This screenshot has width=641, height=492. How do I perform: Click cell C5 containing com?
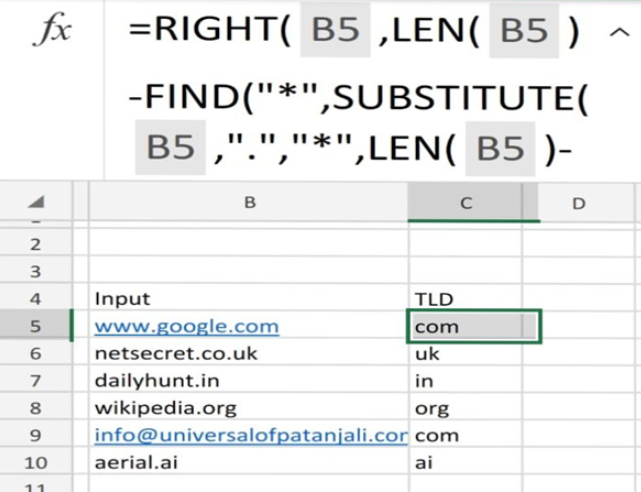(x=474, y=327)
